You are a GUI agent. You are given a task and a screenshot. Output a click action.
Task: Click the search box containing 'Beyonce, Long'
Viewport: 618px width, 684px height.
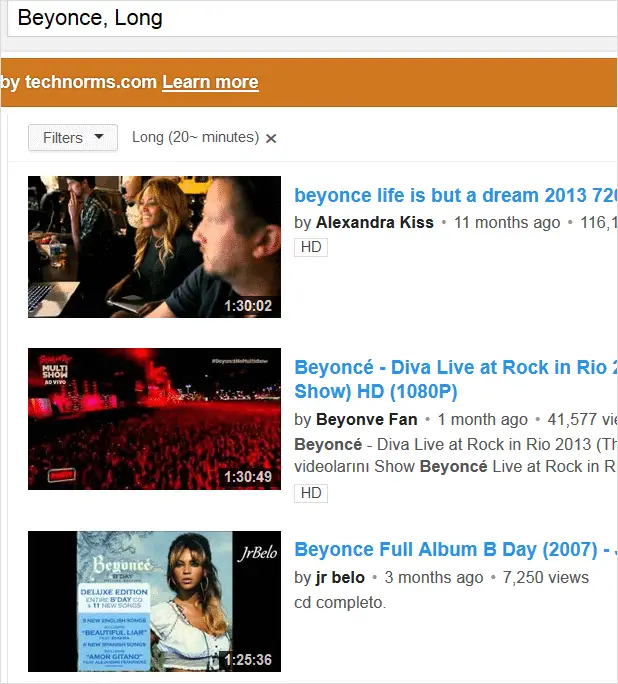[312, 18]
